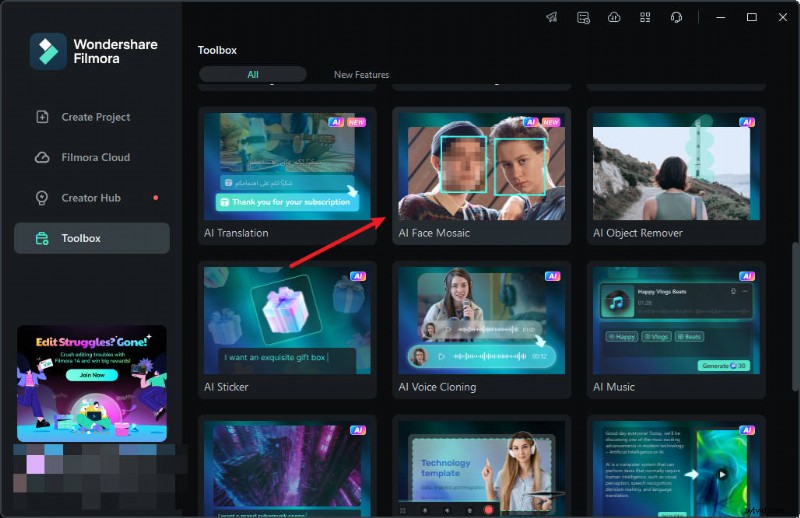
Task: Click the task list icon in title bar
Action: (583, 17)
